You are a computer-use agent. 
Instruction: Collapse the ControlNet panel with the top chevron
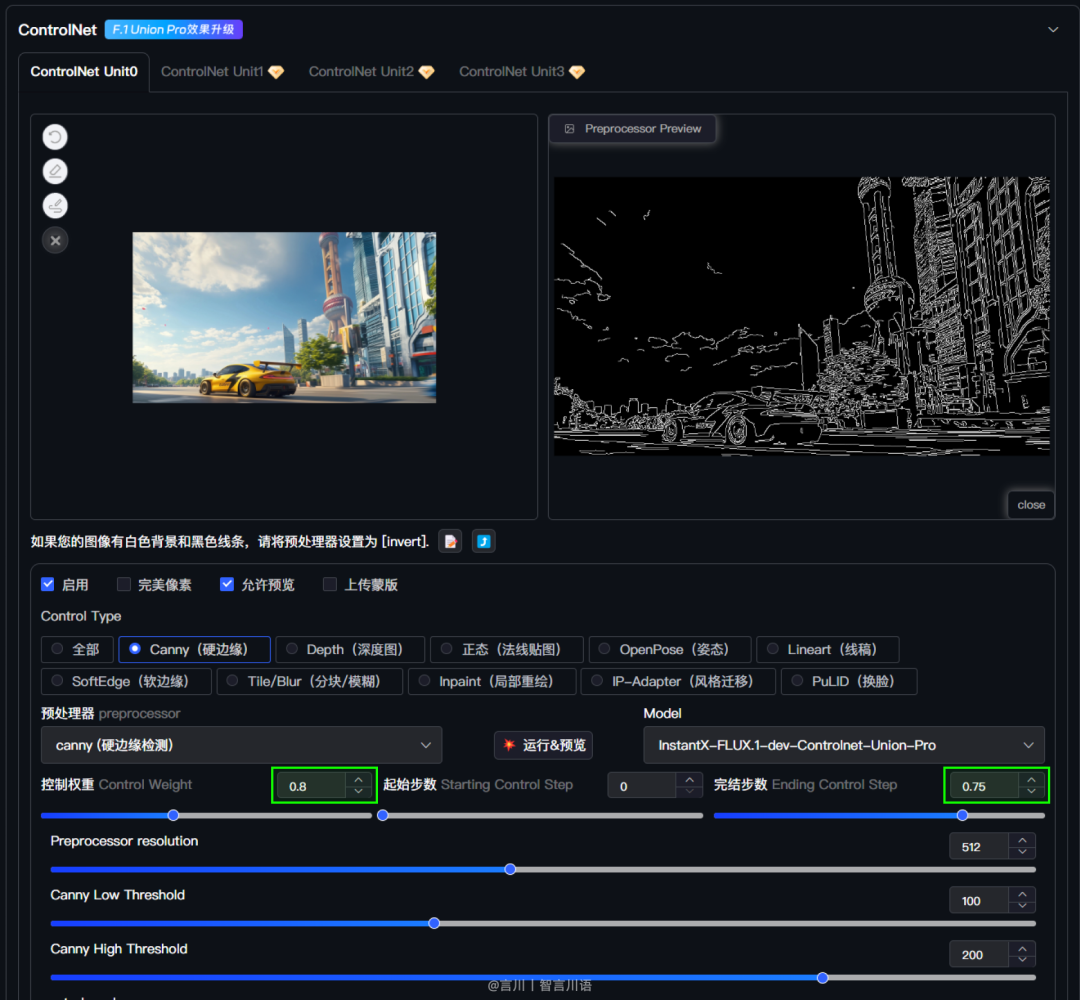click(x=1052, y=29)
